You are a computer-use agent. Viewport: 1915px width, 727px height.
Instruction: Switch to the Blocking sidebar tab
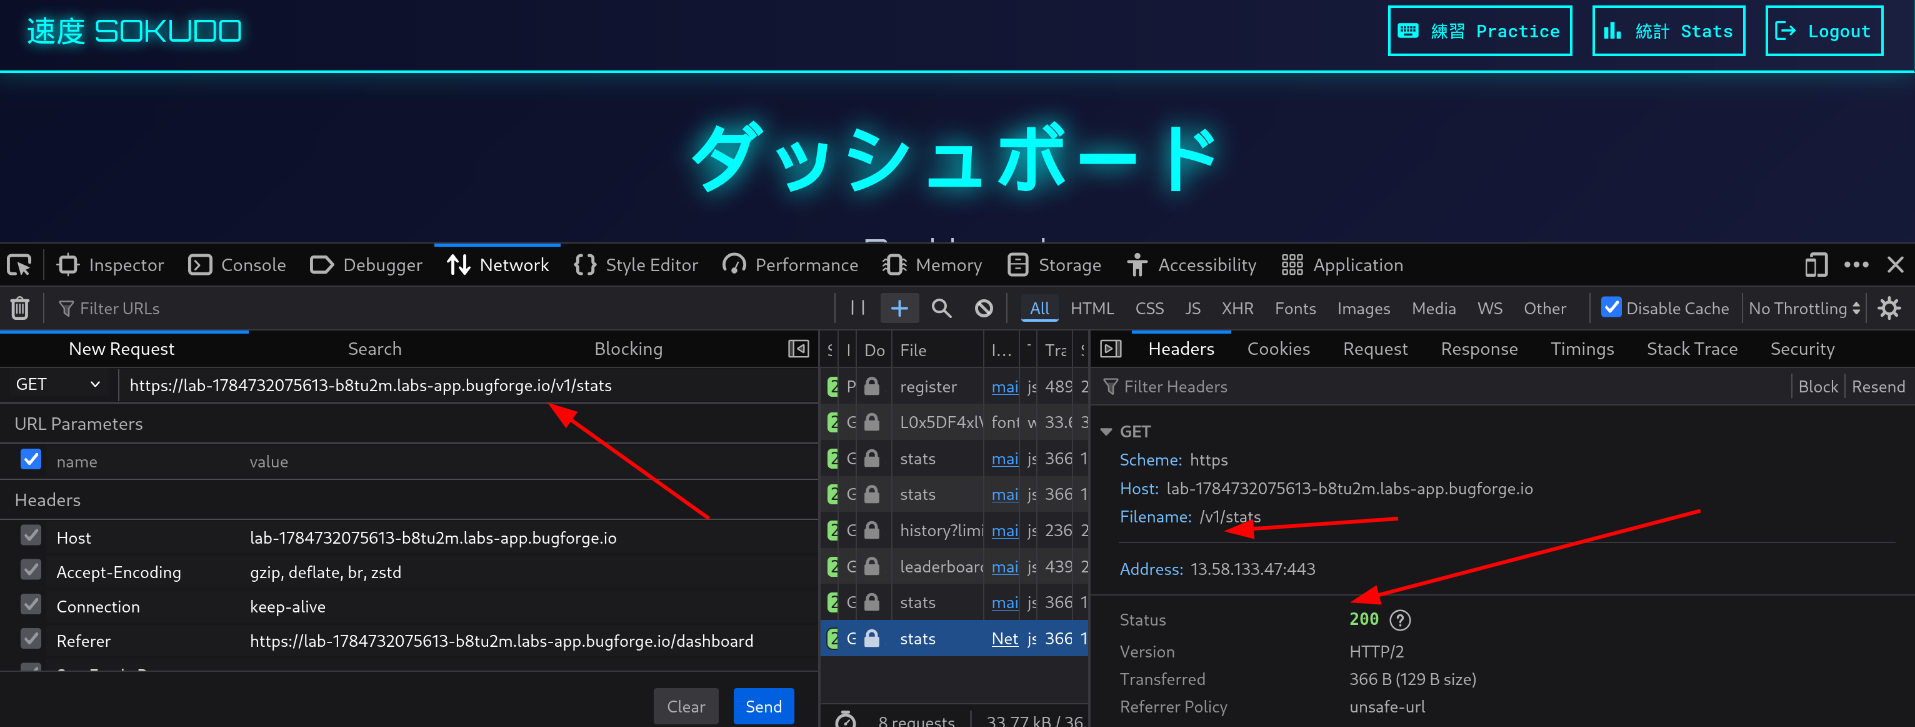(x=628, y=349)
